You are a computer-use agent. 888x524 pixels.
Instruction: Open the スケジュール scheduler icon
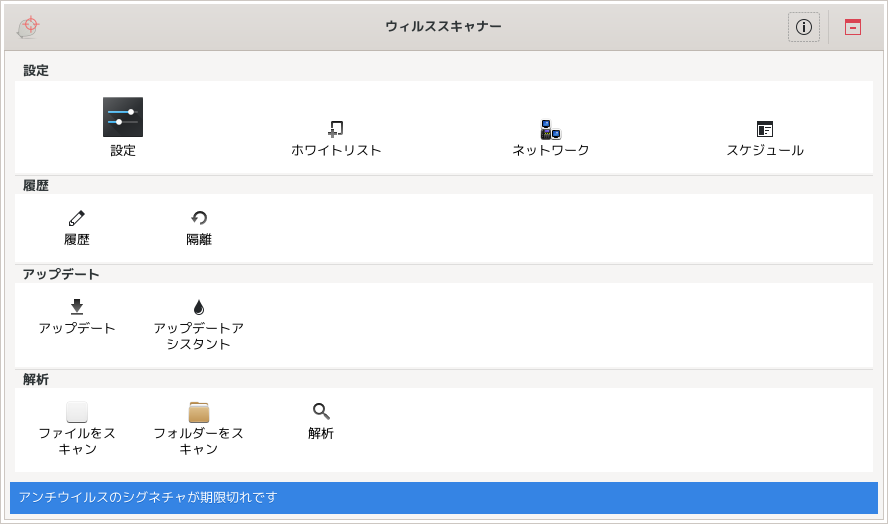point(765,129)
